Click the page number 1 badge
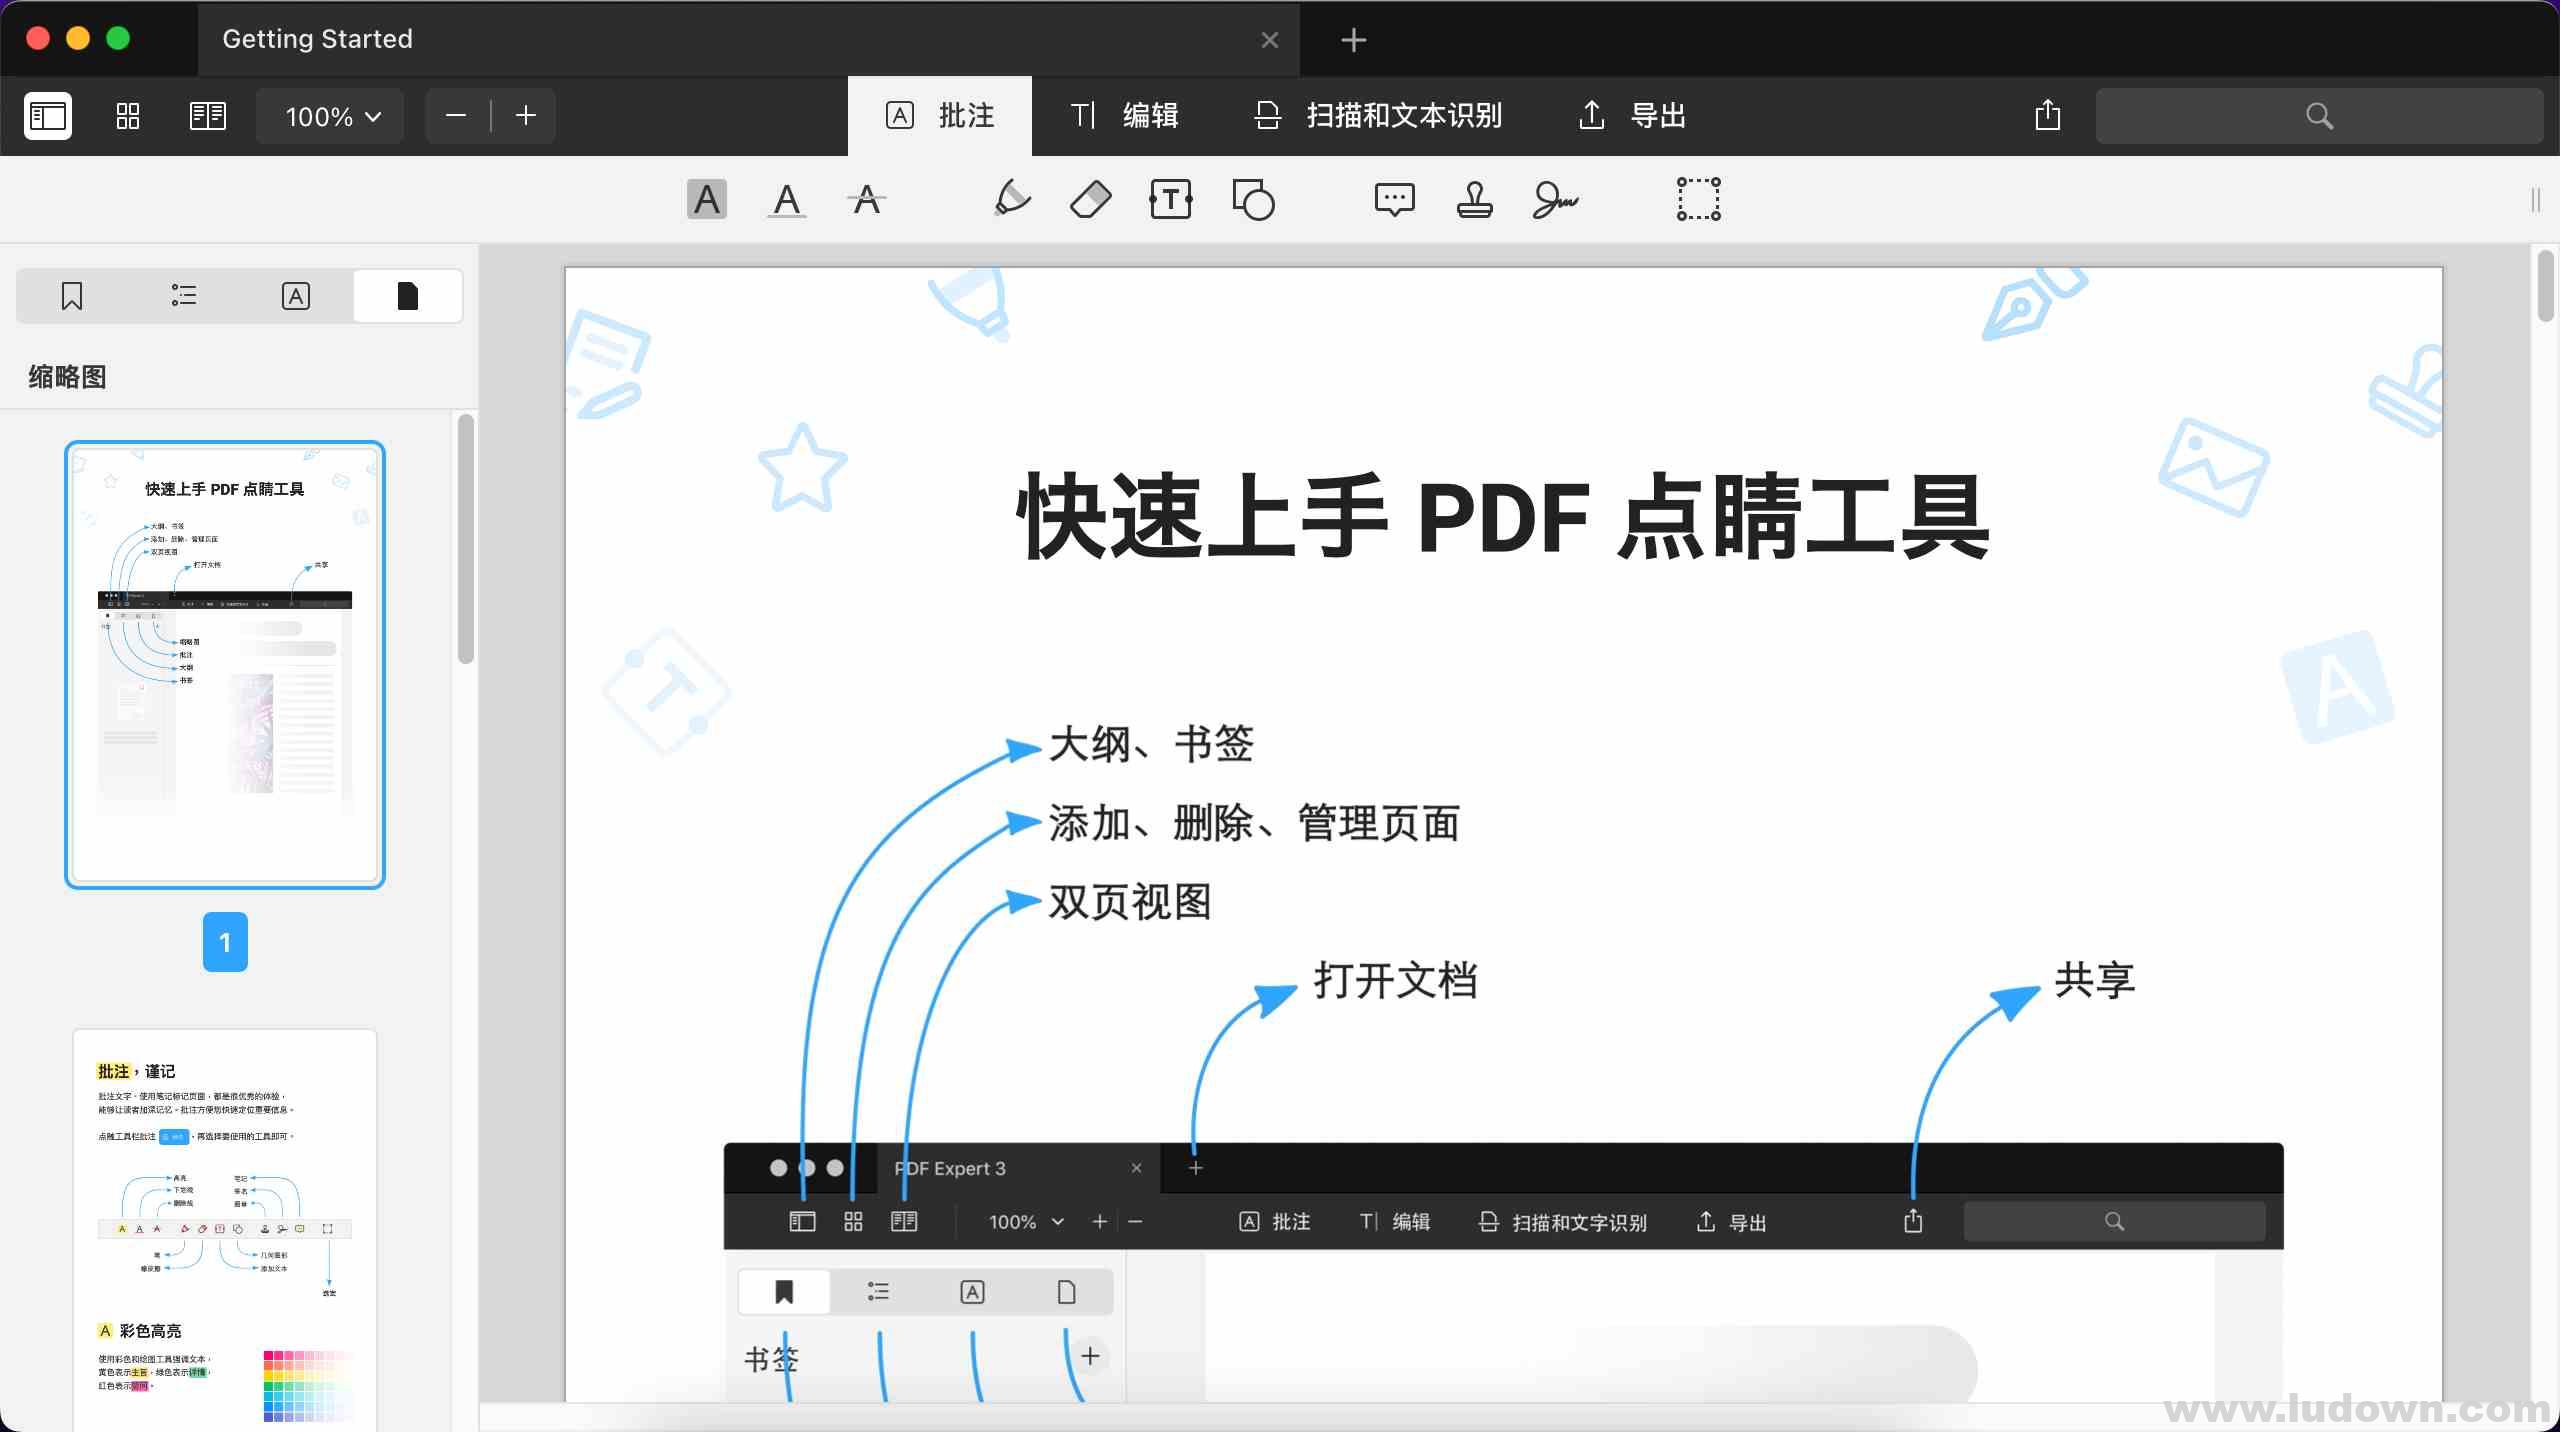Viewport: 2560px width, 1432px height. pyautogui.click(x=225, y=942)
